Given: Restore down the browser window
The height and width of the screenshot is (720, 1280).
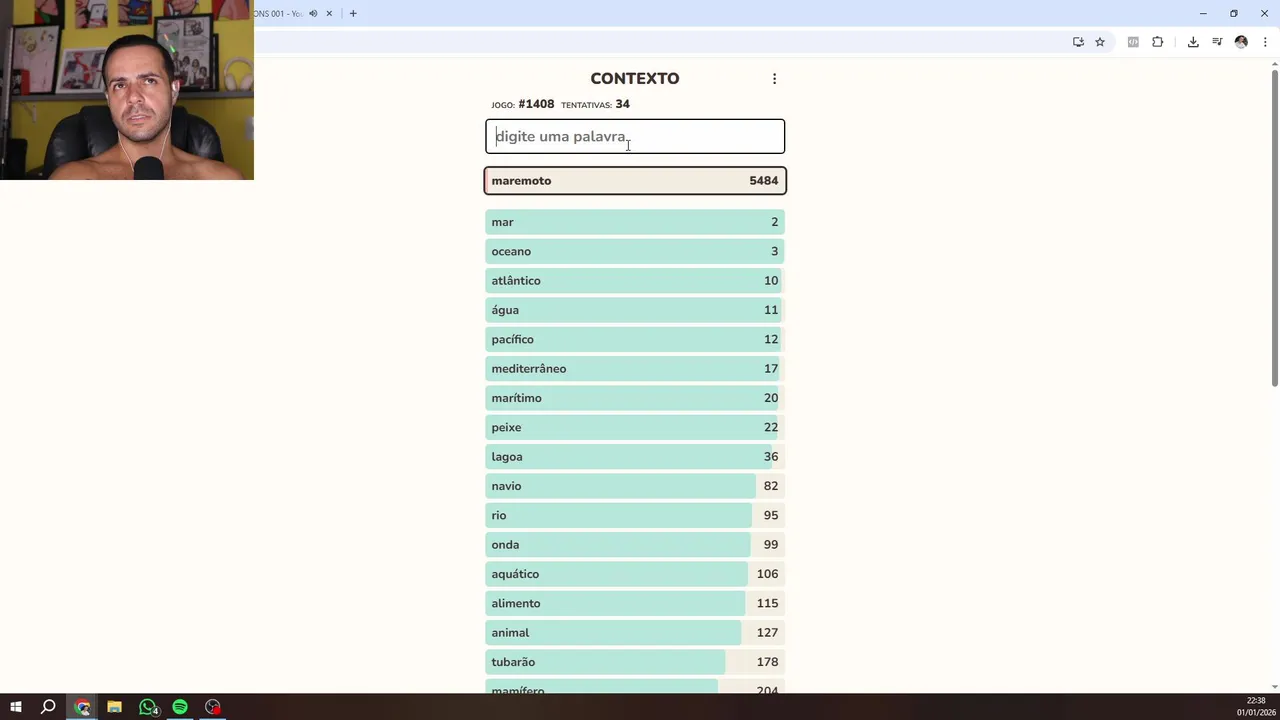Looking at the screenshot, I should tap(1234, 13).
